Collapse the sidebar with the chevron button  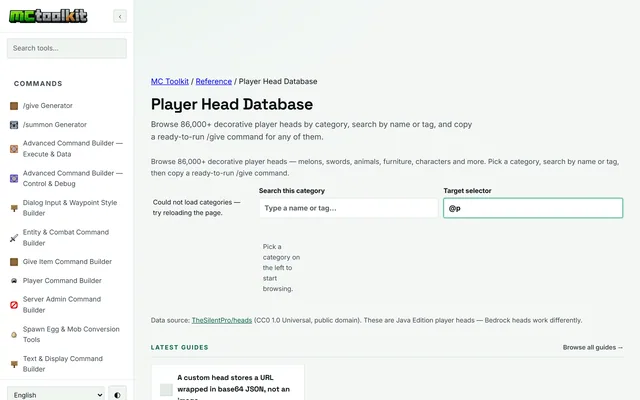(120, 16)
